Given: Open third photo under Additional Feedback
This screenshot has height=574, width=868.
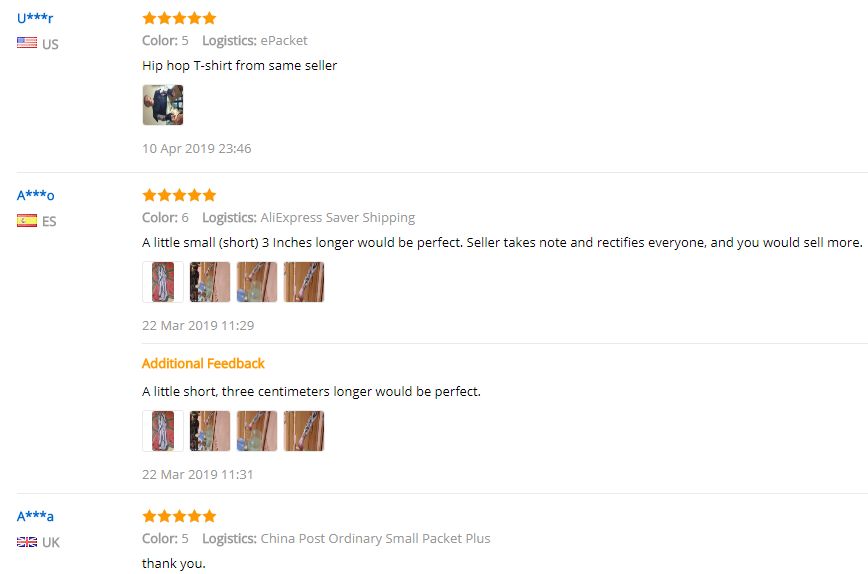Looking at the screenshot, I should 257,431.
